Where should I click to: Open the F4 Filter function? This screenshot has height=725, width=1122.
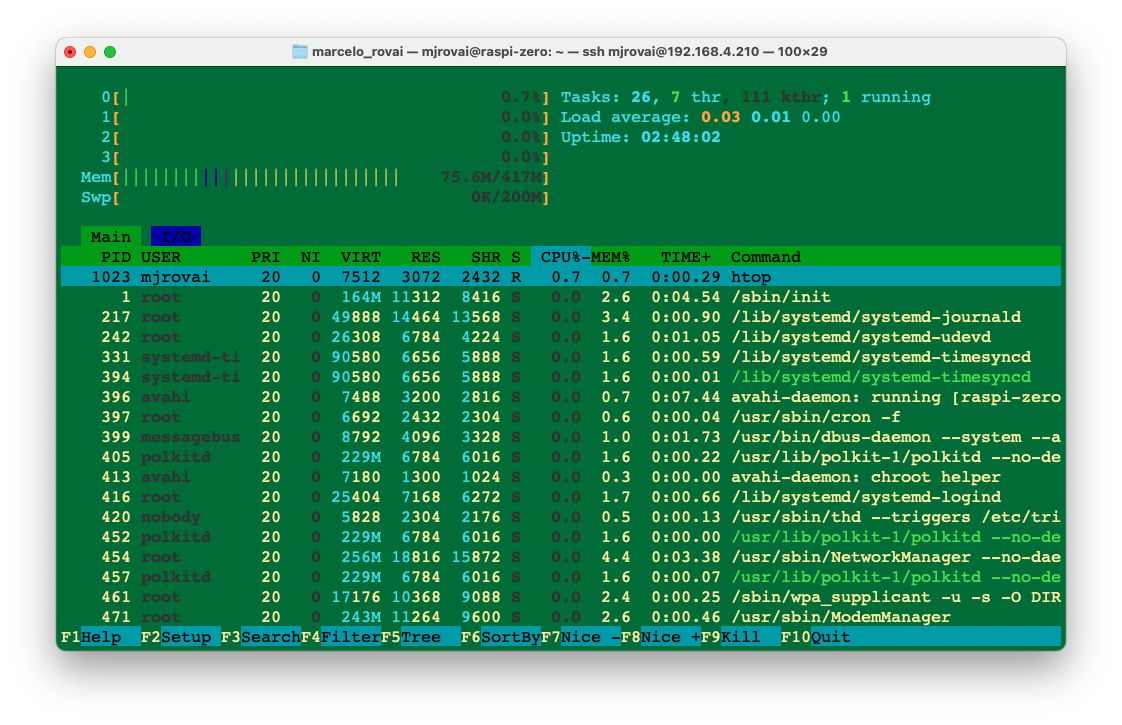pyautogui.click(x=340, y=637)
